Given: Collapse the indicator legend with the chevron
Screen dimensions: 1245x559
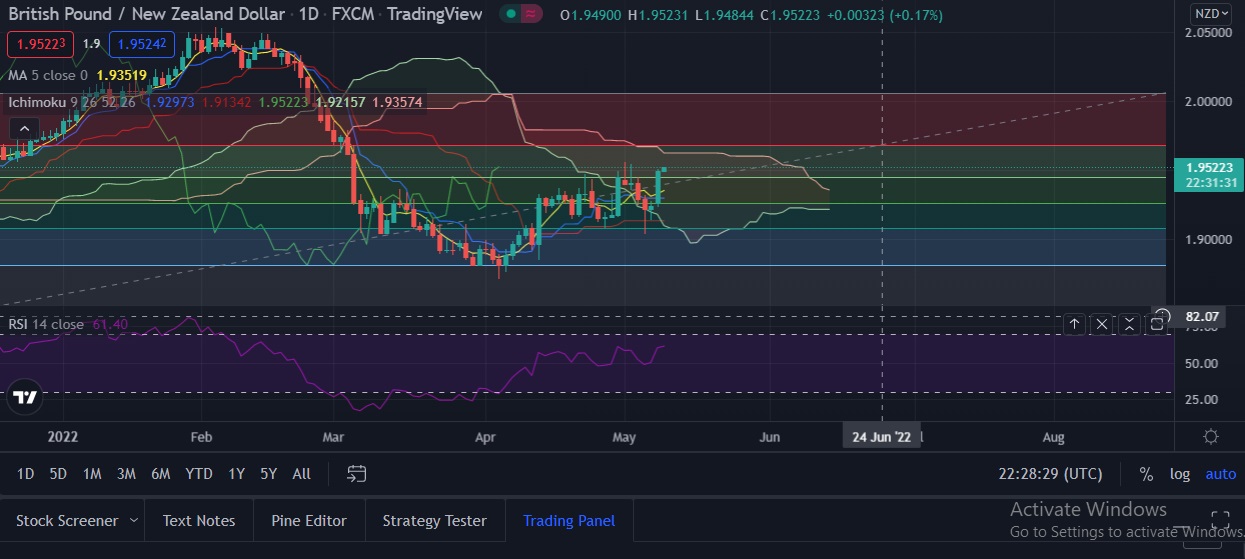Looking at the screenshot, I should click(x=23, y=128).
